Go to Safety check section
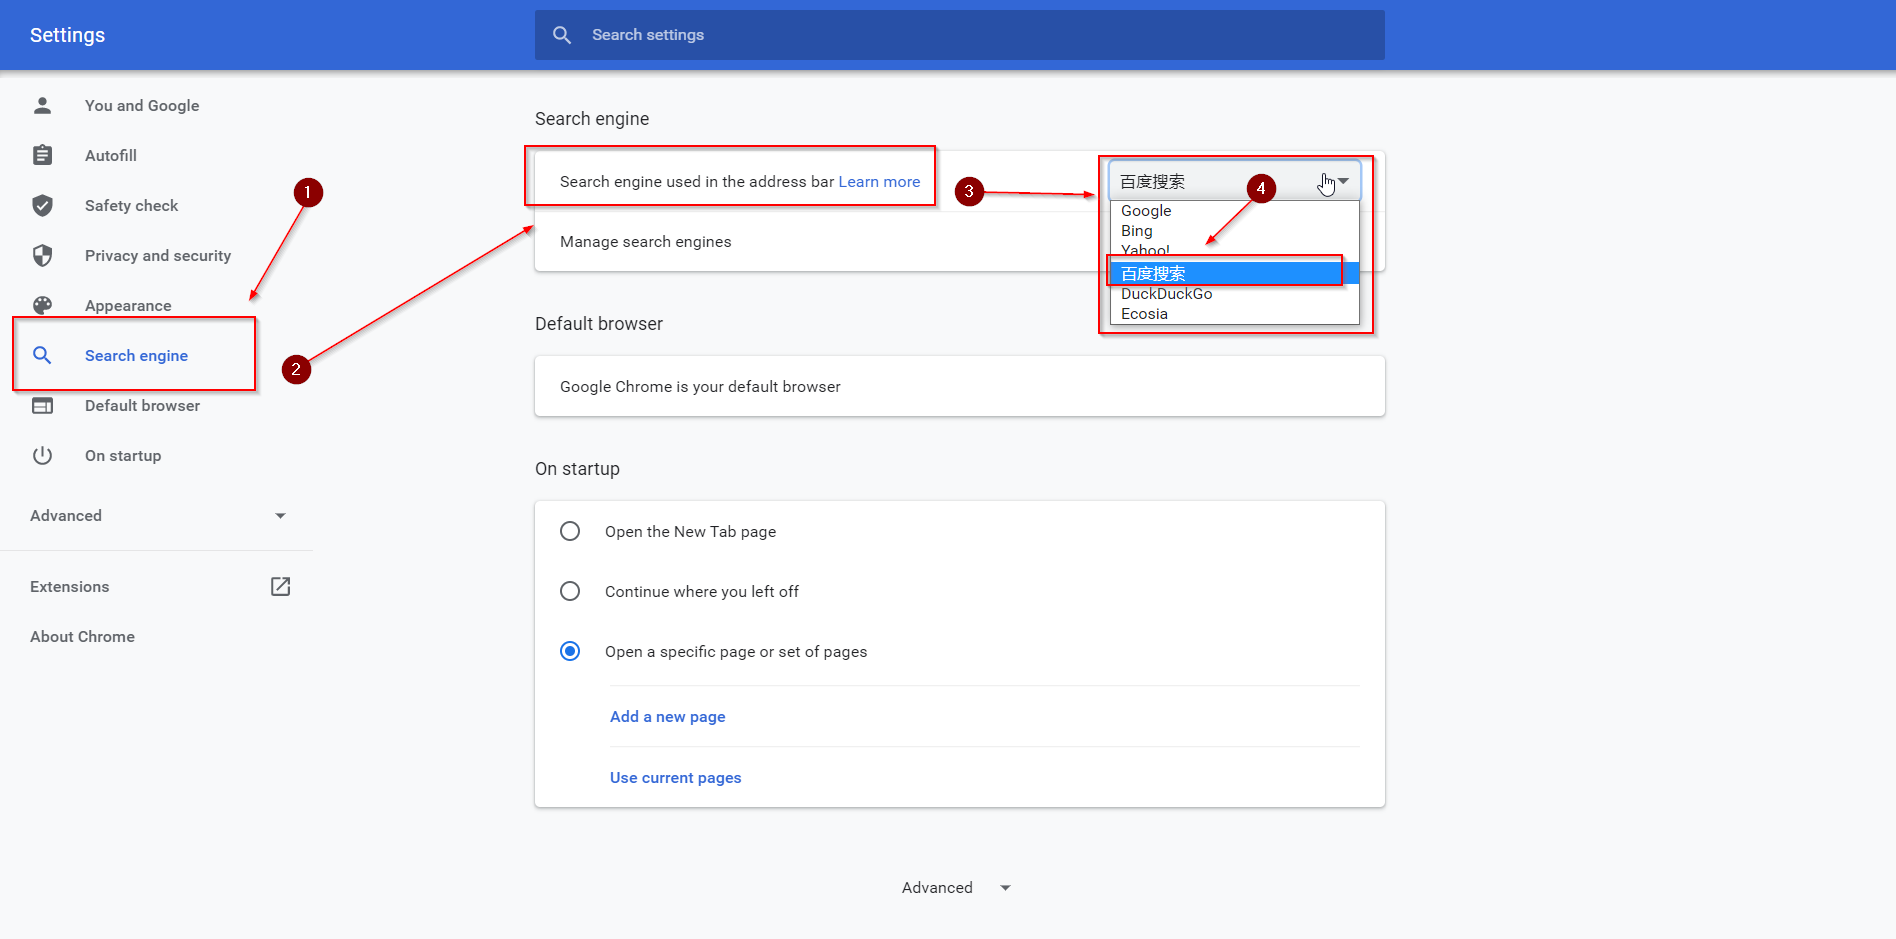1896x939 pixels. click(131, 205)
